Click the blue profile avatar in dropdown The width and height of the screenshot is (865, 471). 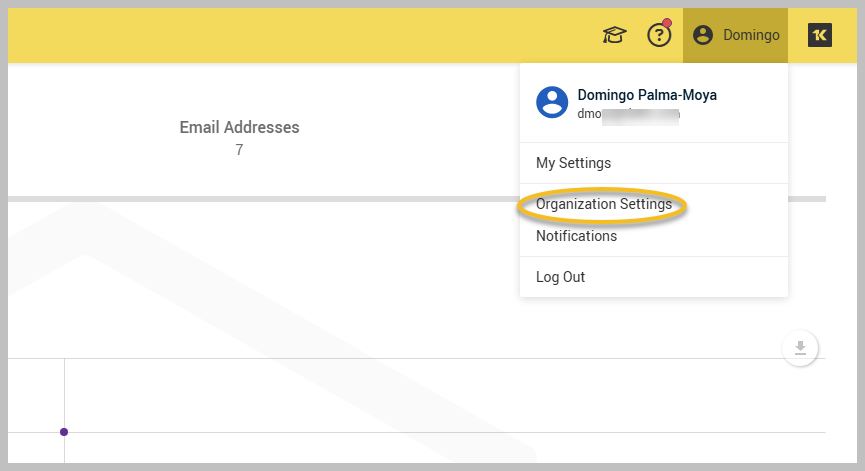(552, 102)
